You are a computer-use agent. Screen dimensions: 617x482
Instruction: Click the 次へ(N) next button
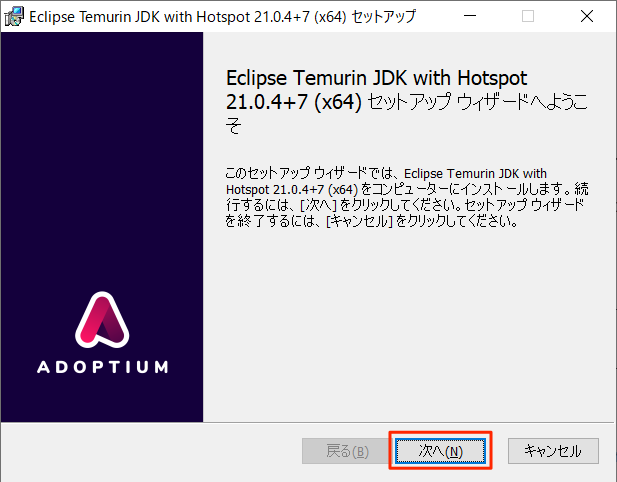click(x=440, y=451)
